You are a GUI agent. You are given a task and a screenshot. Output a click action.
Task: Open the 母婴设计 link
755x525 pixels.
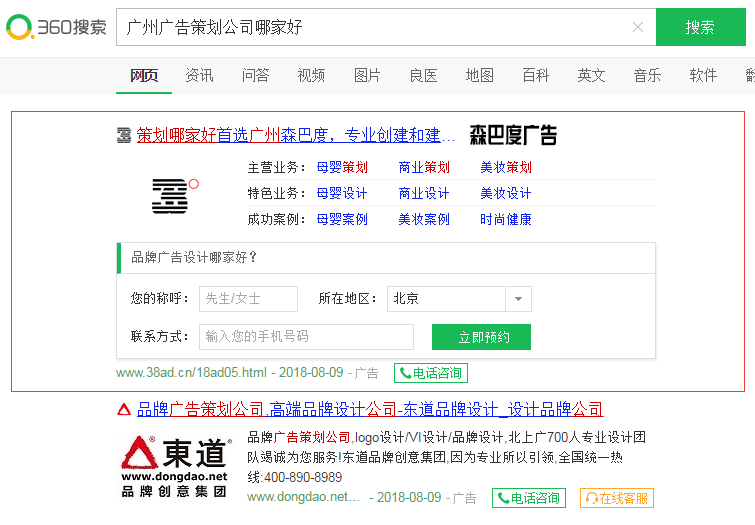(x=342, y=193)
